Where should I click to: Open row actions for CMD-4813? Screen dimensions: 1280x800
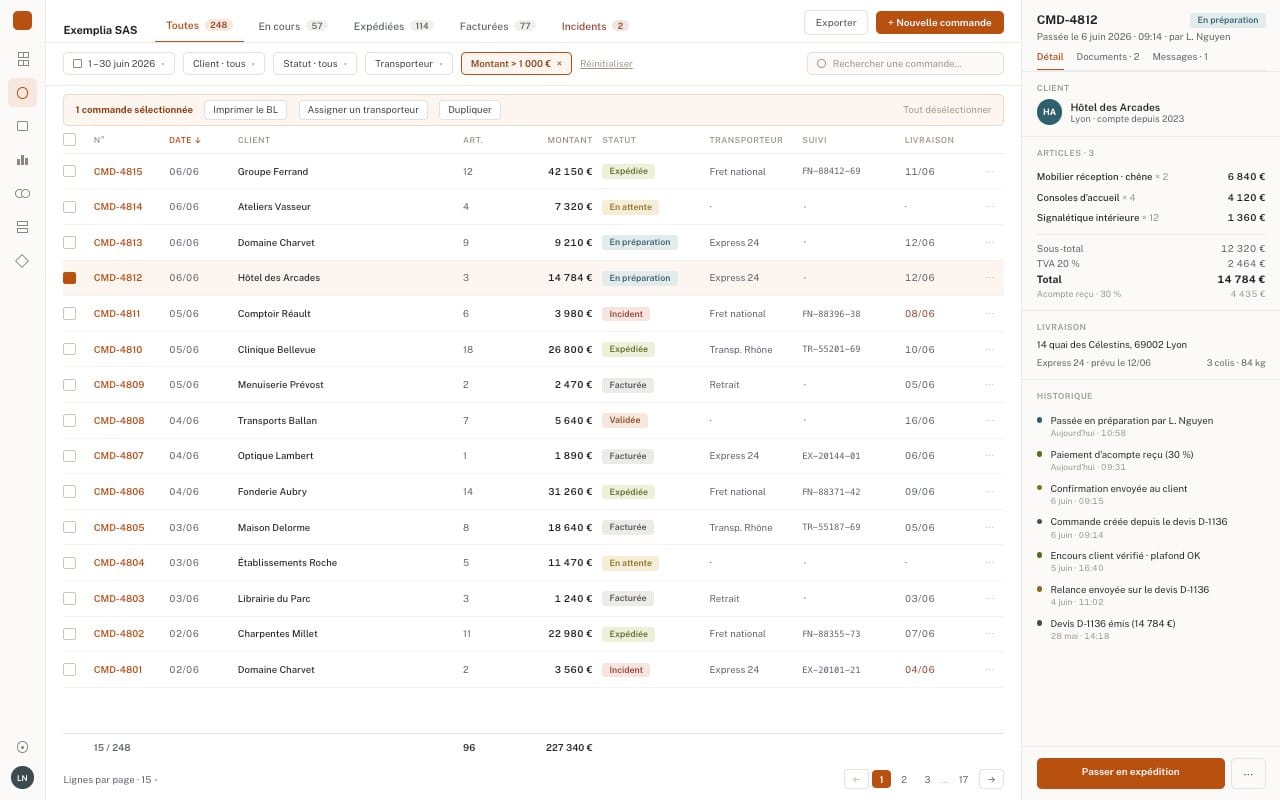point(990,243)
